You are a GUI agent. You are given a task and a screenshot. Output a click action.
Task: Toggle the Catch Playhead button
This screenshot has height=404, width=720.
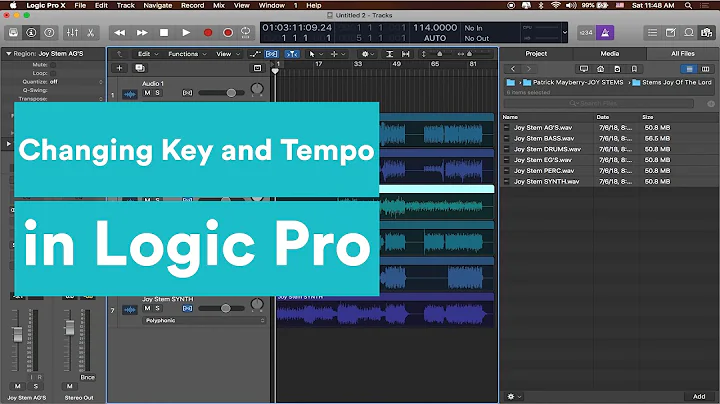click(292, 54)
